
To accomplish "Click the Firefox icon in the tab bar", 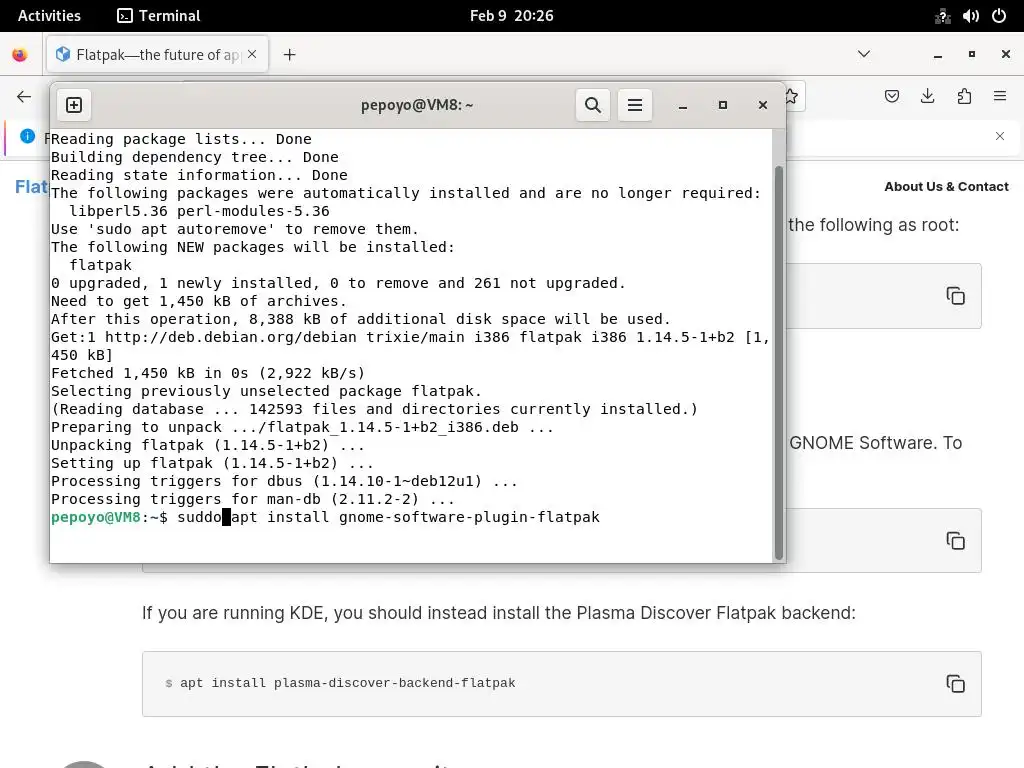I will coord(20,55).
